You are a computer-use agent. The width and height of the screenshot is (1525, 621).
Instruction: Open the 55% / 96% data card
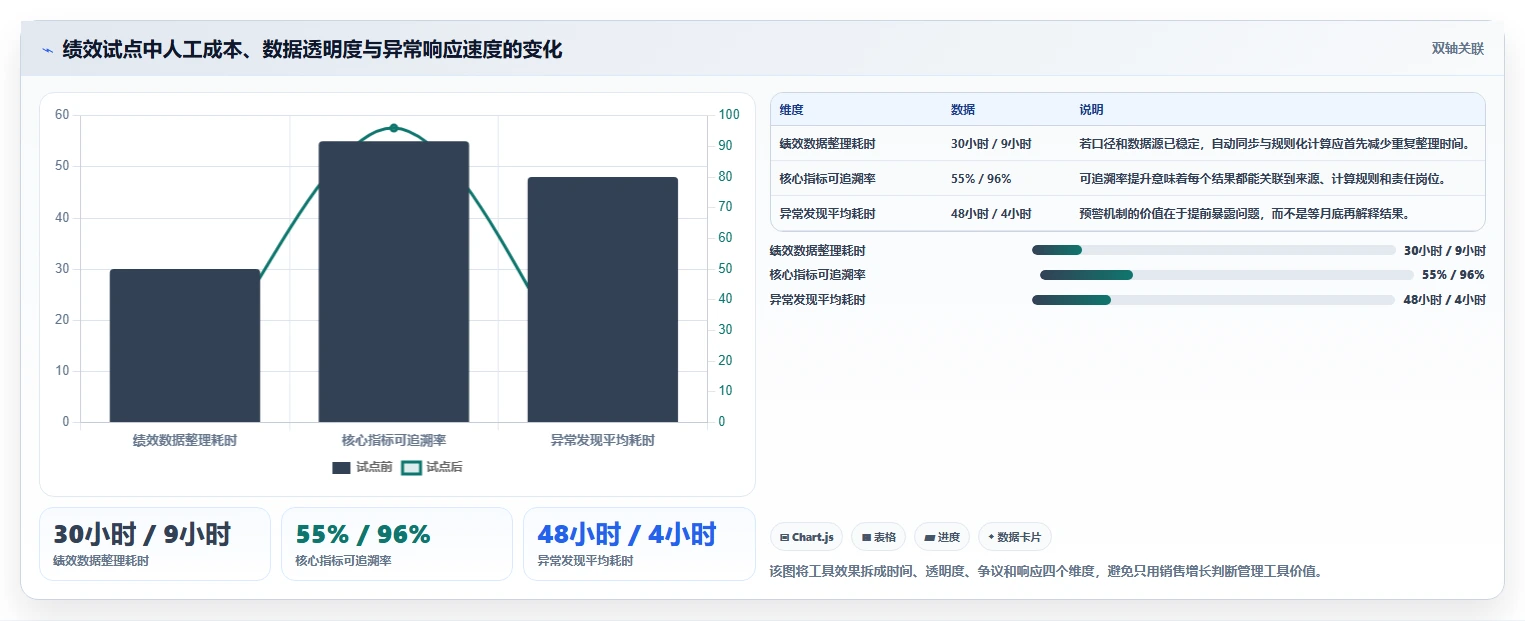tap(397, 544)
